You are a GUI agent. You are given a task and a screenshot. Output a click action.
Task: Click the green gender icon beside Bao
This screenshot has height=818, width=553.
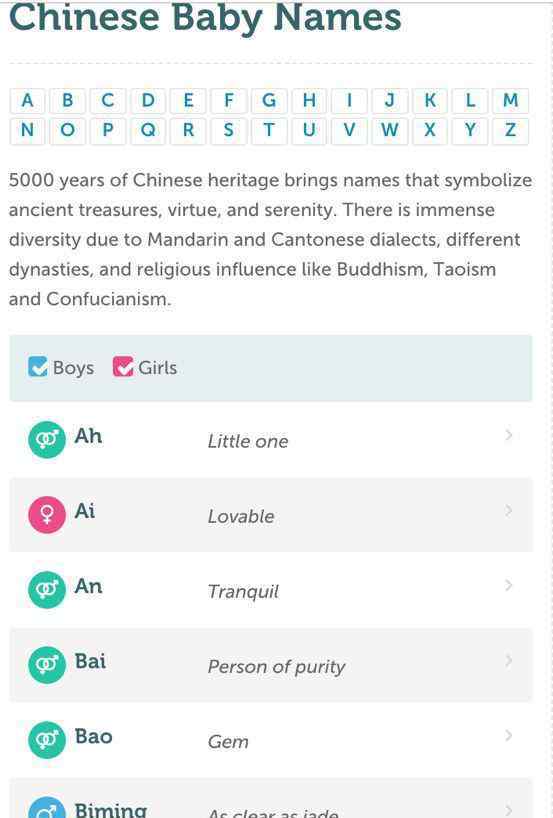47,740
